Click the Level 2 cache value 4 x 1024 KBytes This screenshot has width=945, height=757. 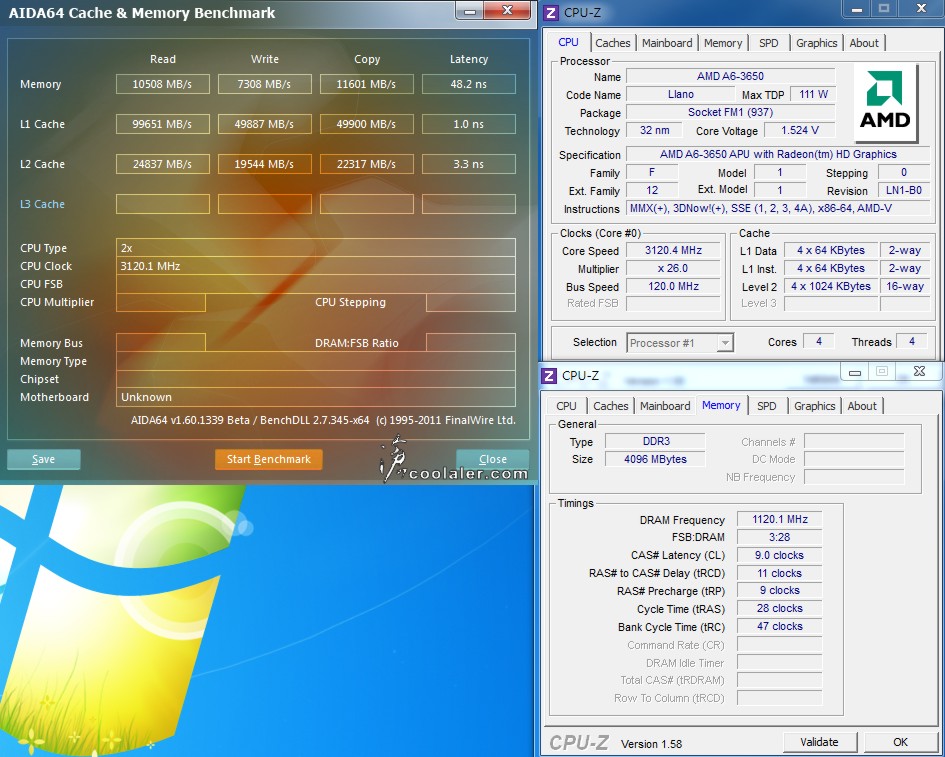coord(831,286)
